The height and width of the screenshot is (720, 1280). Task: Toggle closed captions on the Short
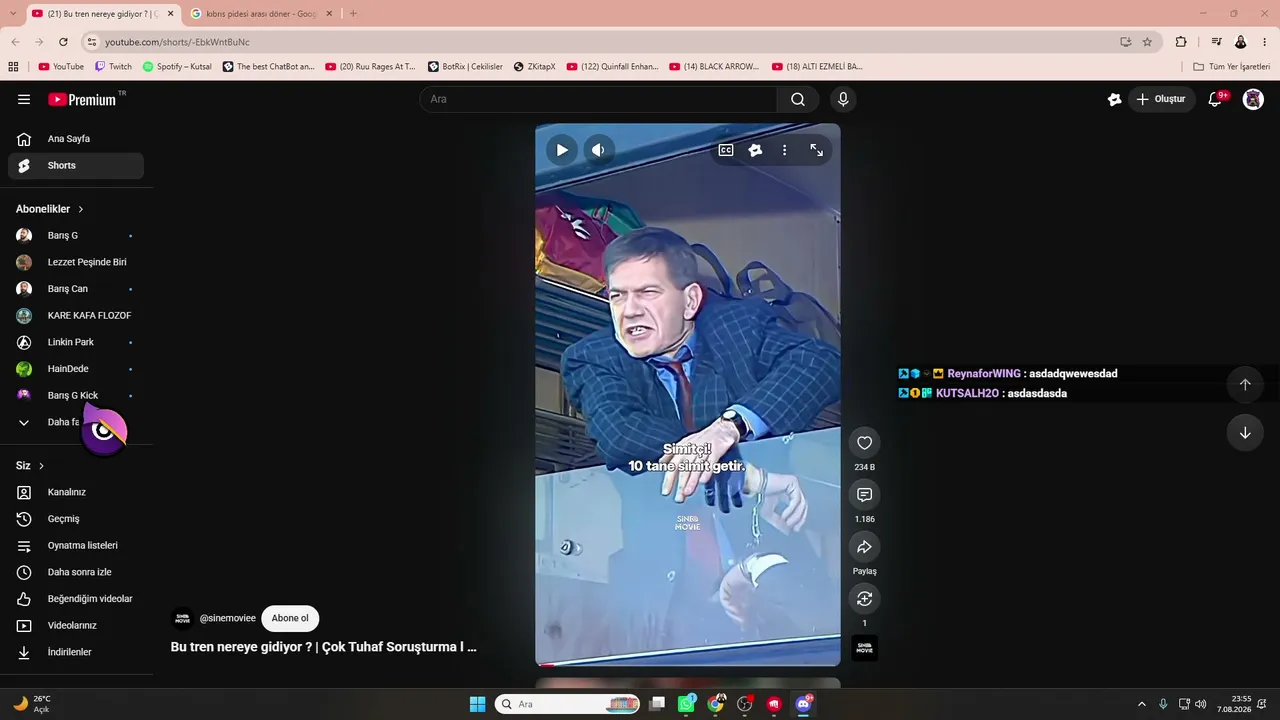point(726,150)
